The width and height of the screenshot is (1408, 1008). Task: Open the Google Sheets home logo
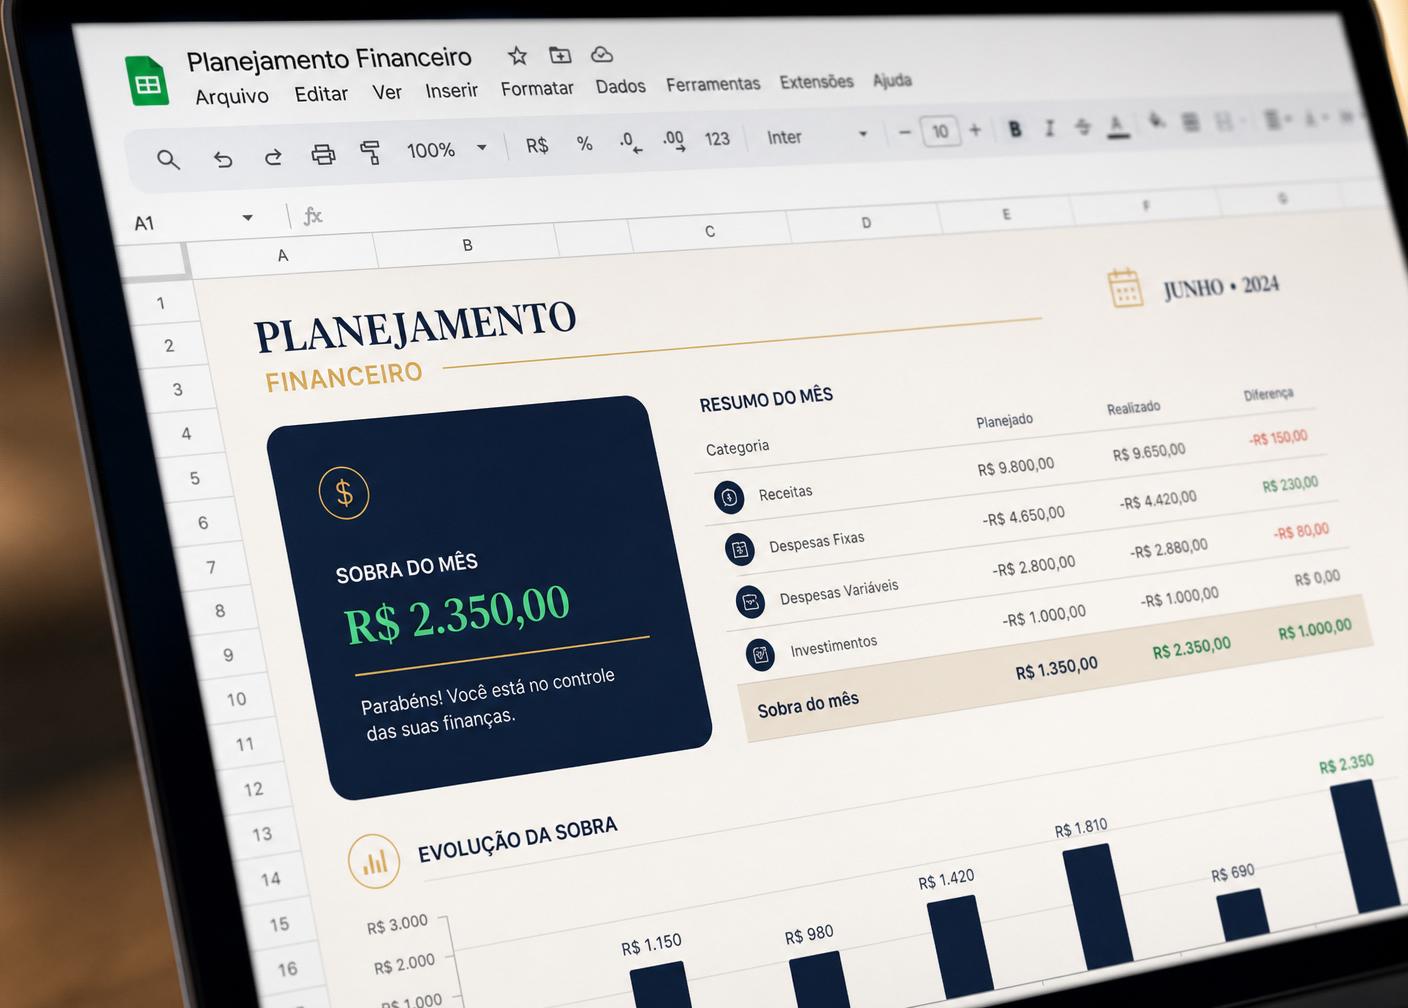click(146, 82)
